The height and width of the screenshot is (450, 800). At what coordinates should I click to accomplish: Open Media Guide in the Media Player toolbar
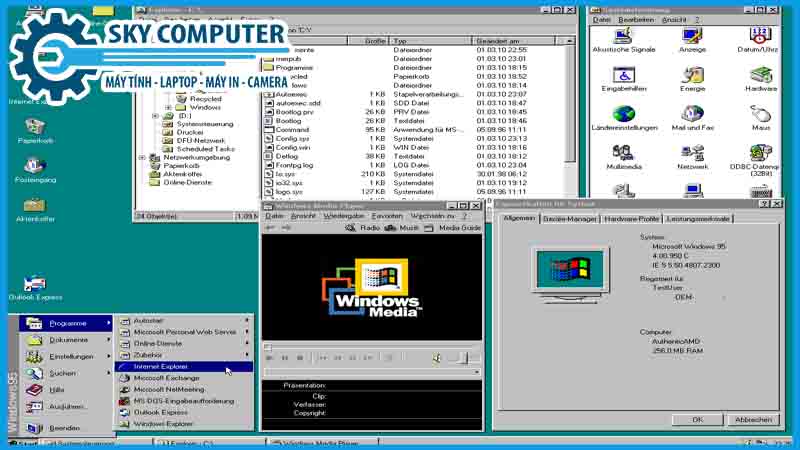[x=453, y=228]
